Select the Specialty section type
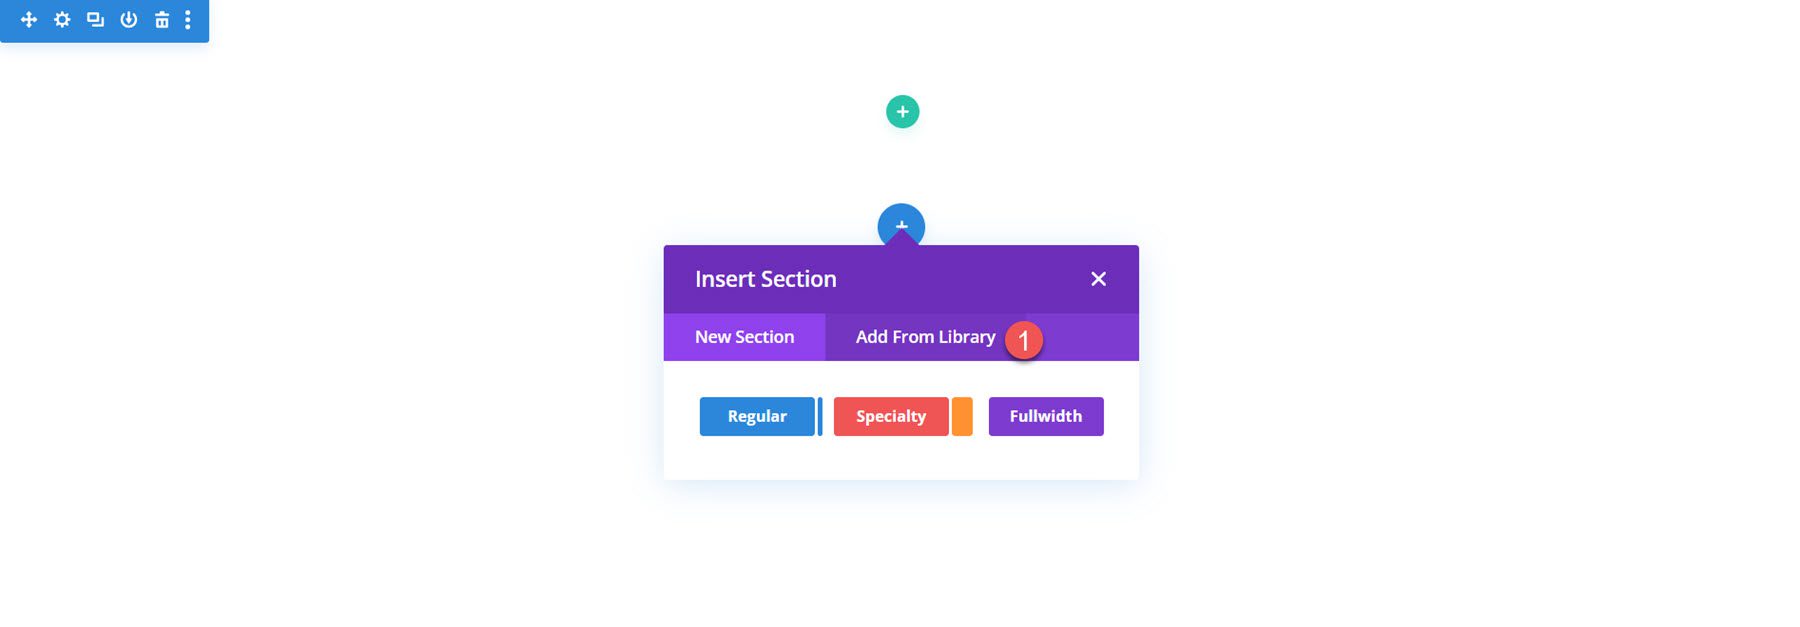This screenshot has height=627, width=1800. click(x=890, y=416)
